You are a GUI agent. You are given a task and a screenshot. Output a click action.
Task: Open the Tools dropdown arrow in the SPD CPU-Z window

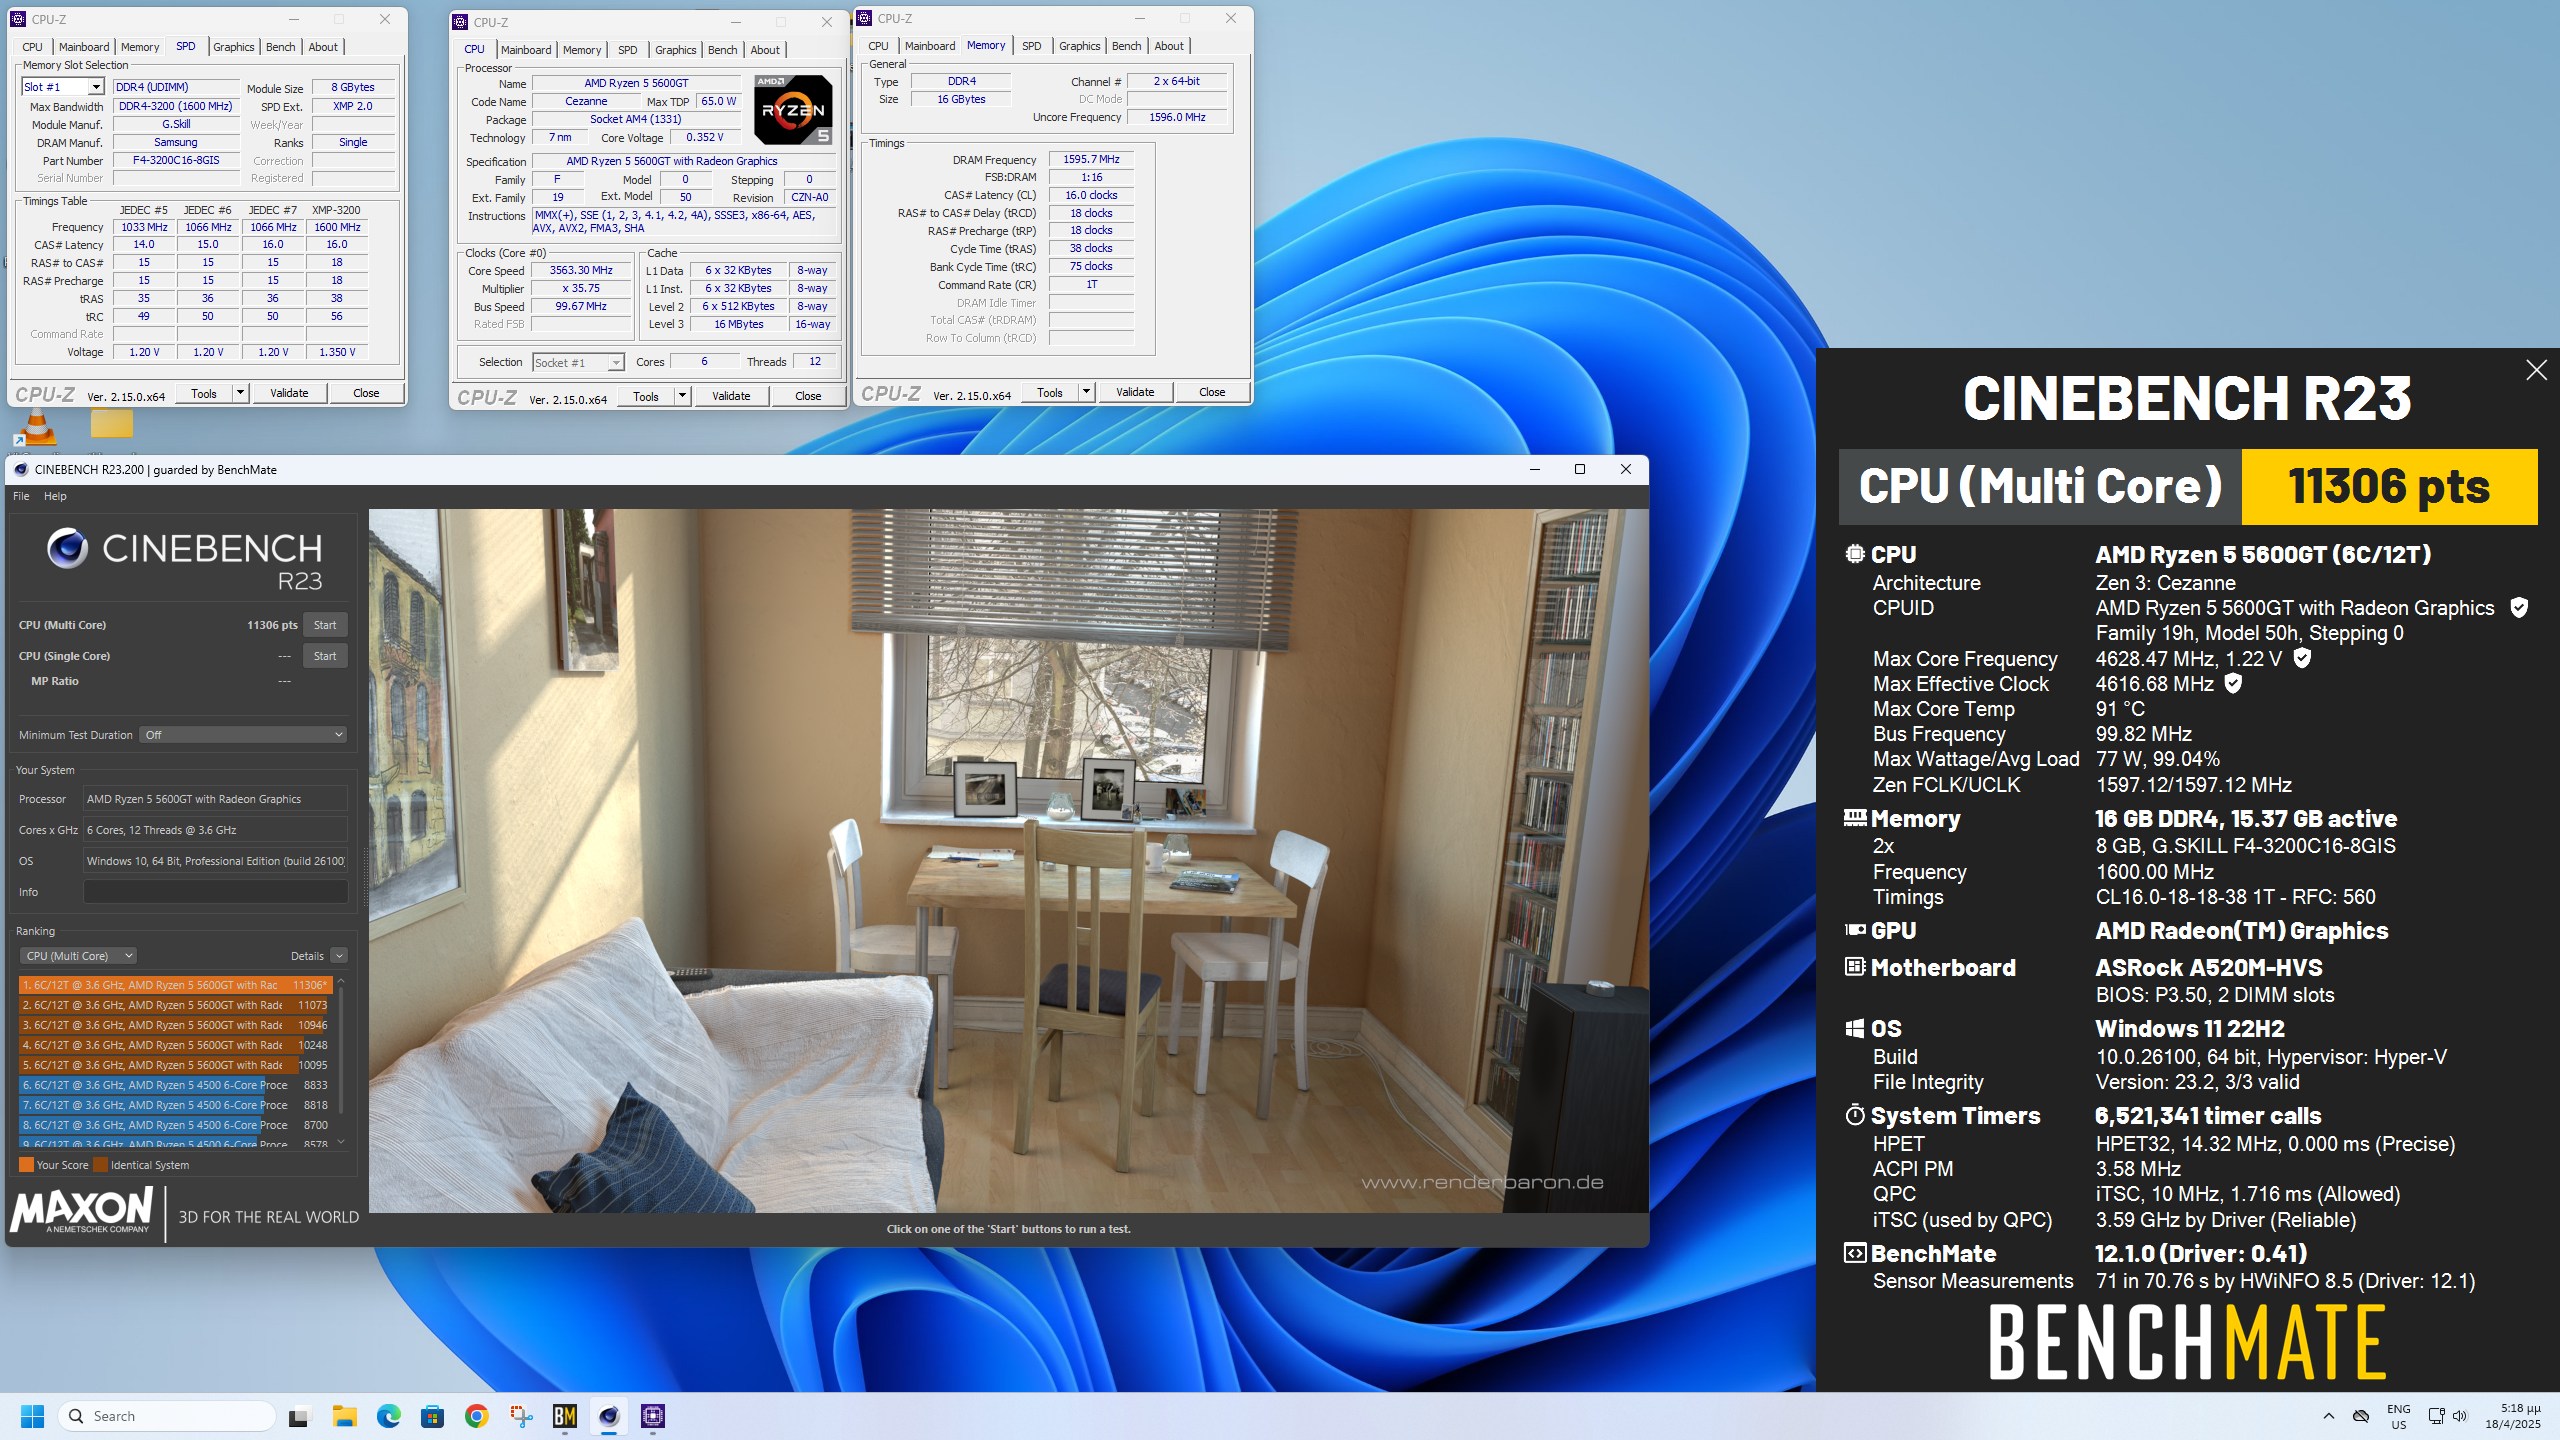coord(240,393)
